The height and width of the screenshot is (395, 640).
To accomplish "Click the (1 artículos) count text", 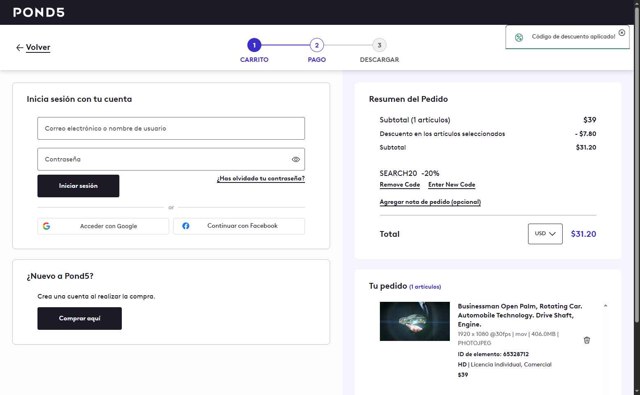I will pyautogui.click(x=425, y=287).
